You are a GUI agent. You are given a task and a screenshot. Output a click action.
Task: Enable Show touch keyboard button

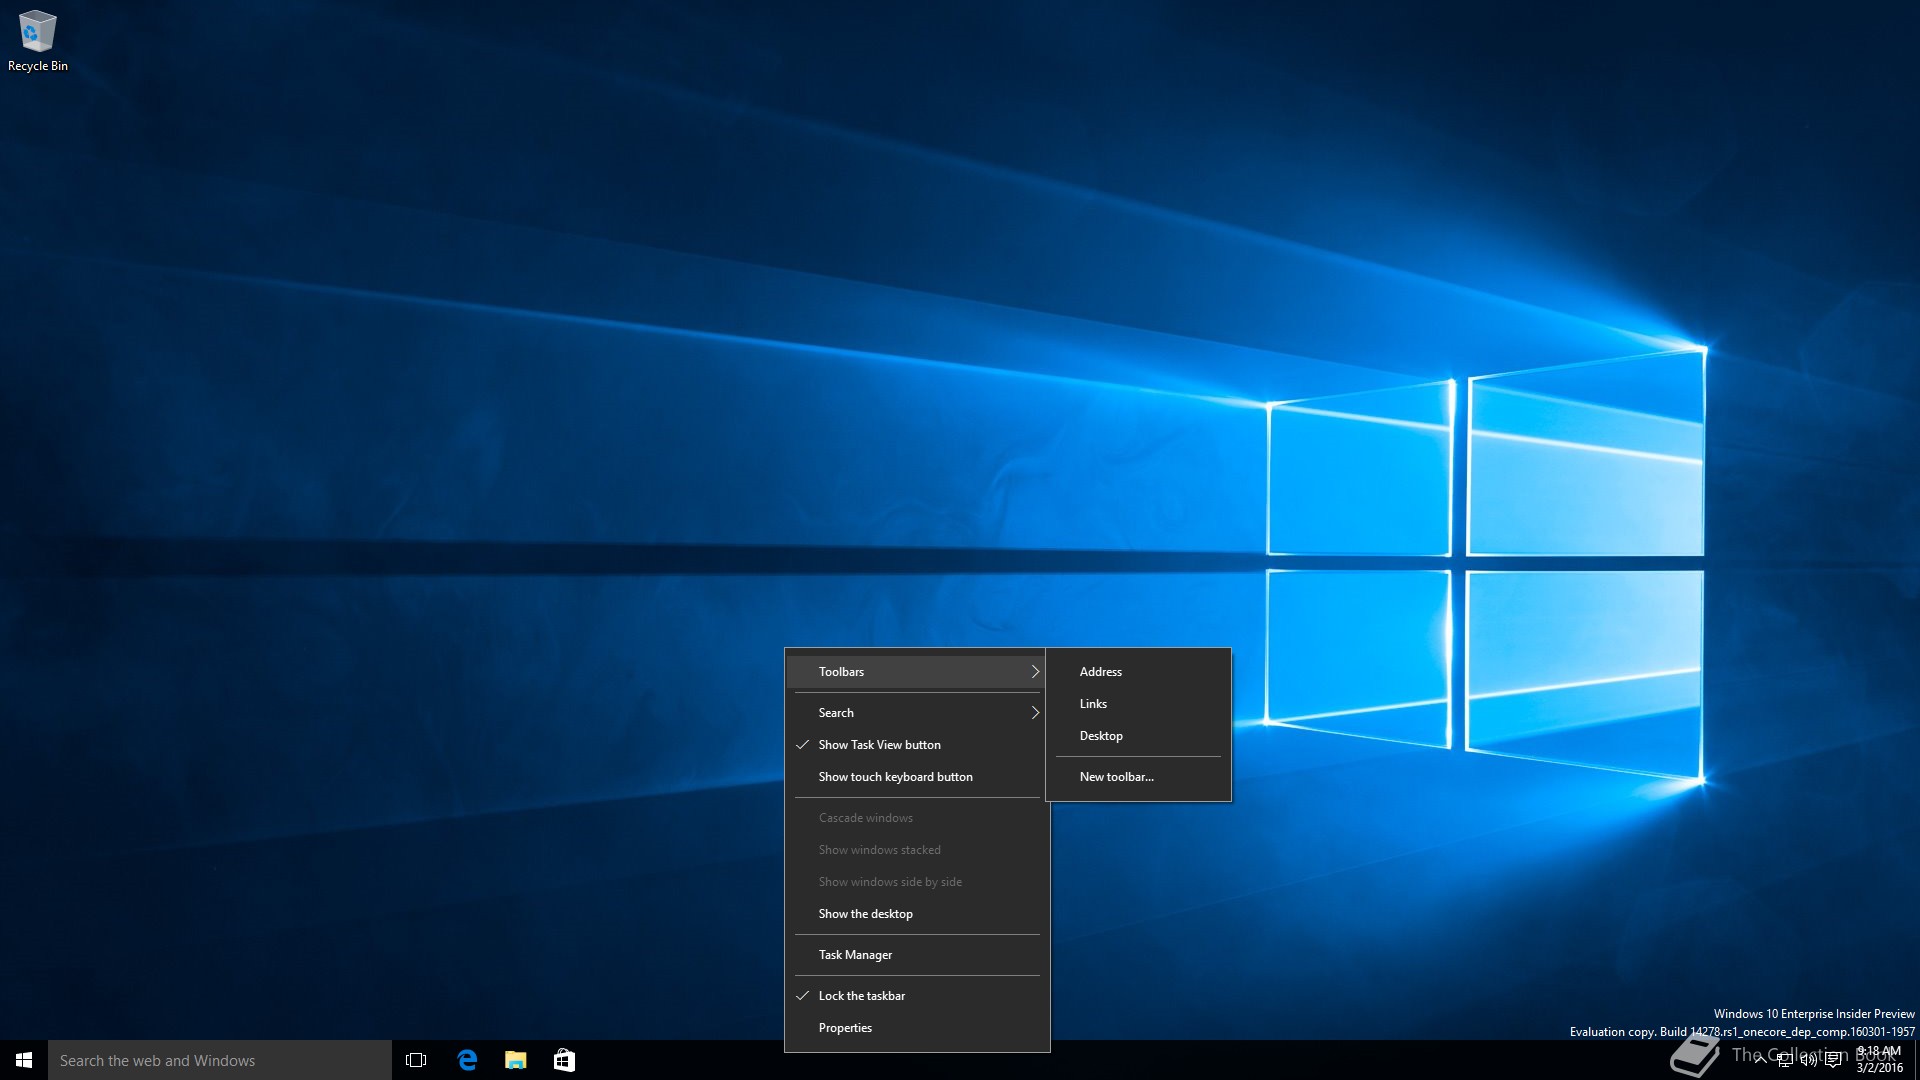(917, 777)
